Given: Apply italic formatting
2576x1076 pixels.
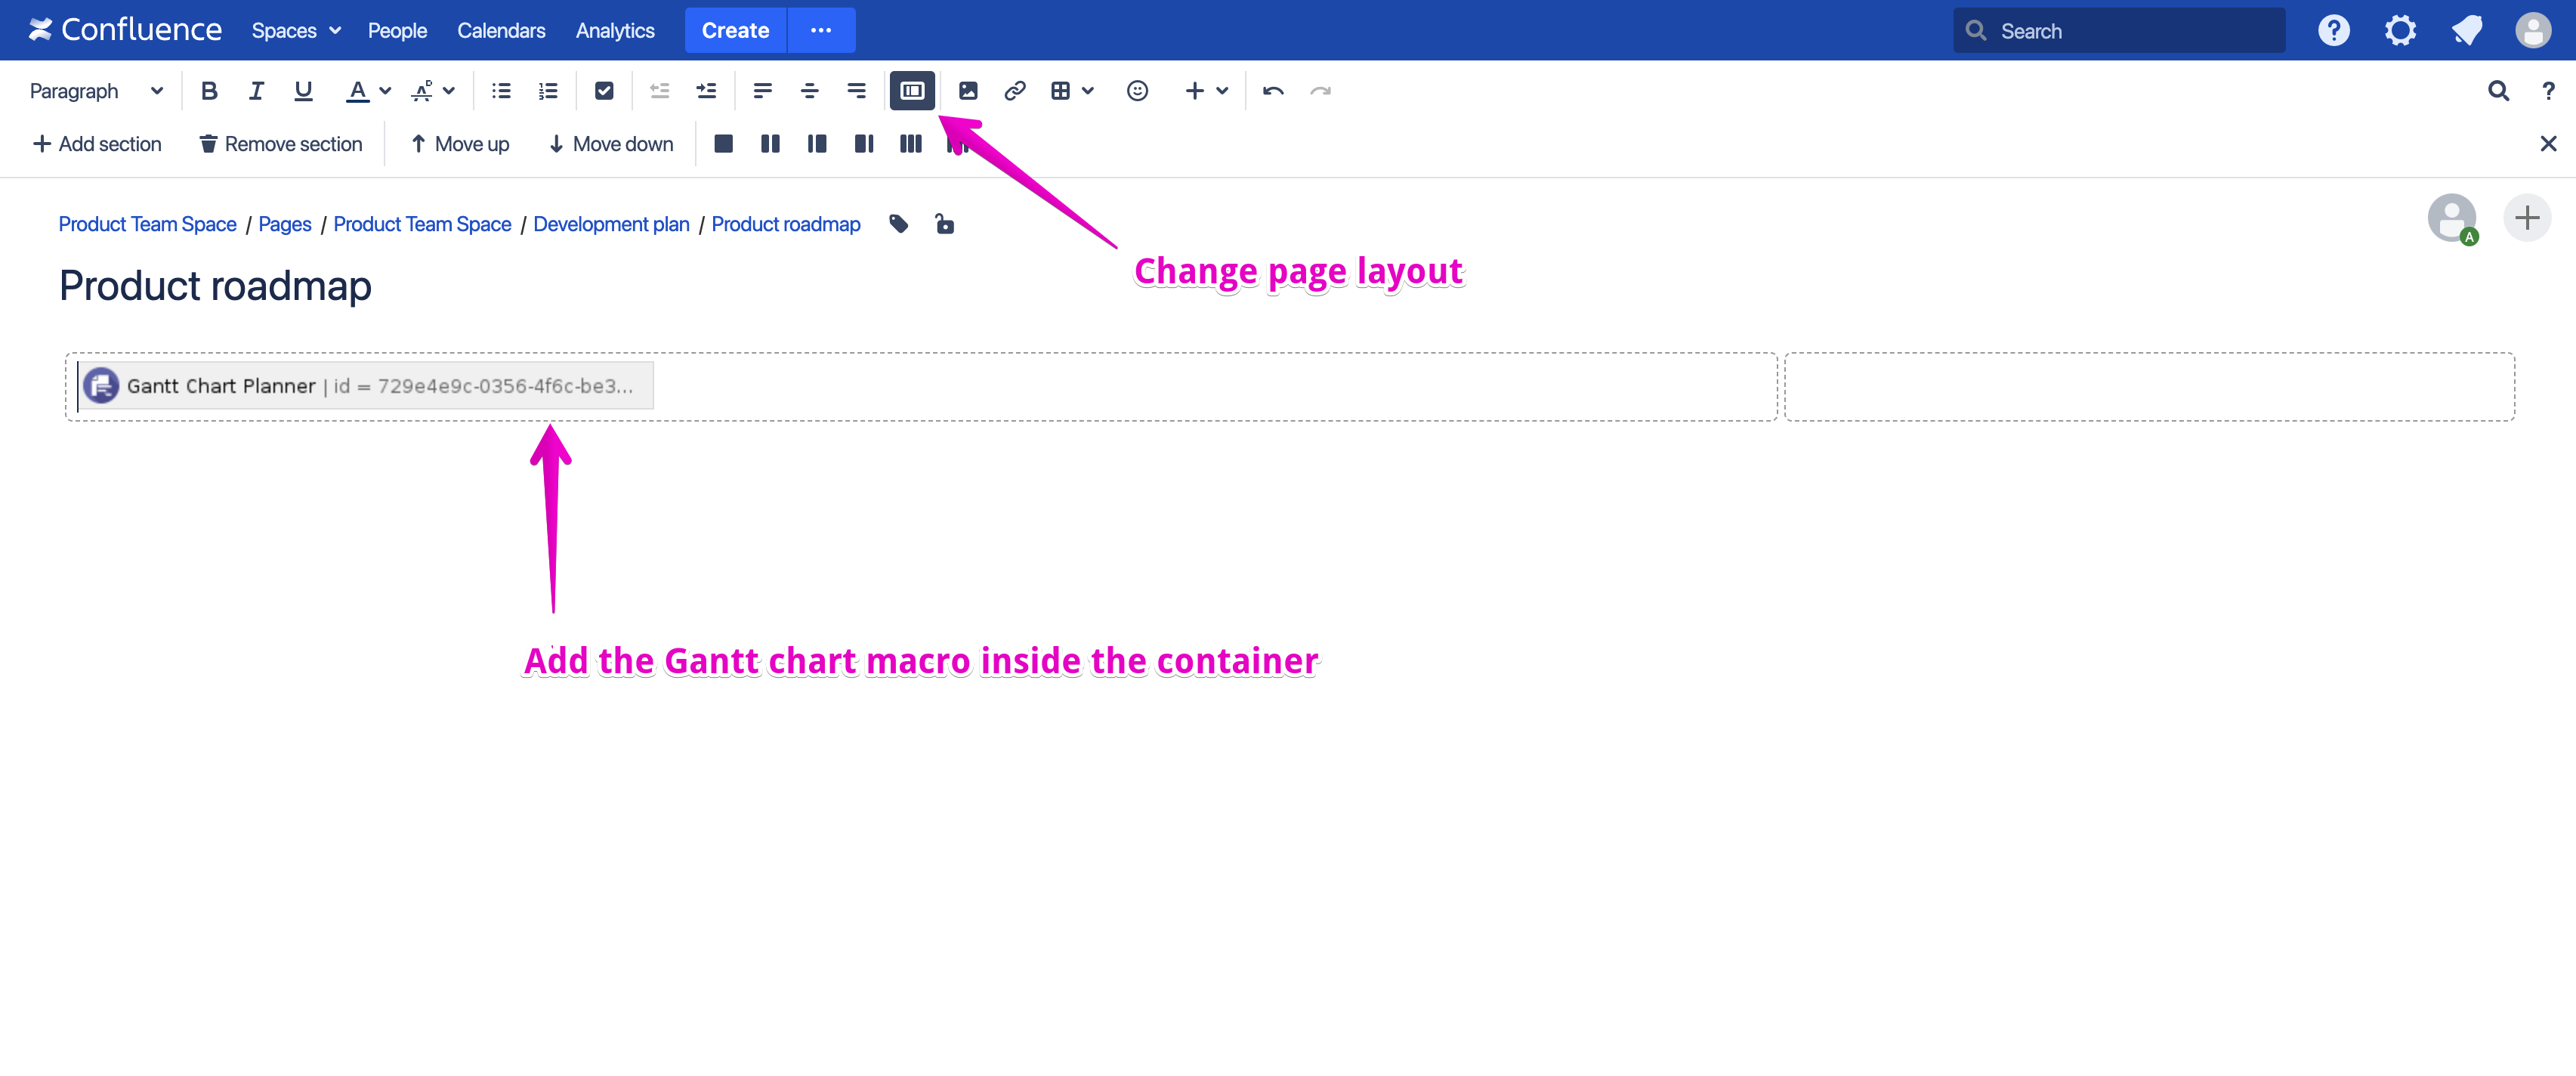Looking at the screenshot, I should [x=256, y=91].
